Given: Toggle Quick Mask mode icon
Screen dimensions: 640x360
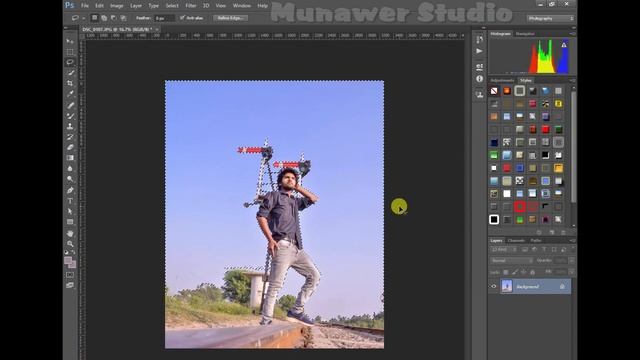Looking at the screenshot, I should [x=70, y=275].
